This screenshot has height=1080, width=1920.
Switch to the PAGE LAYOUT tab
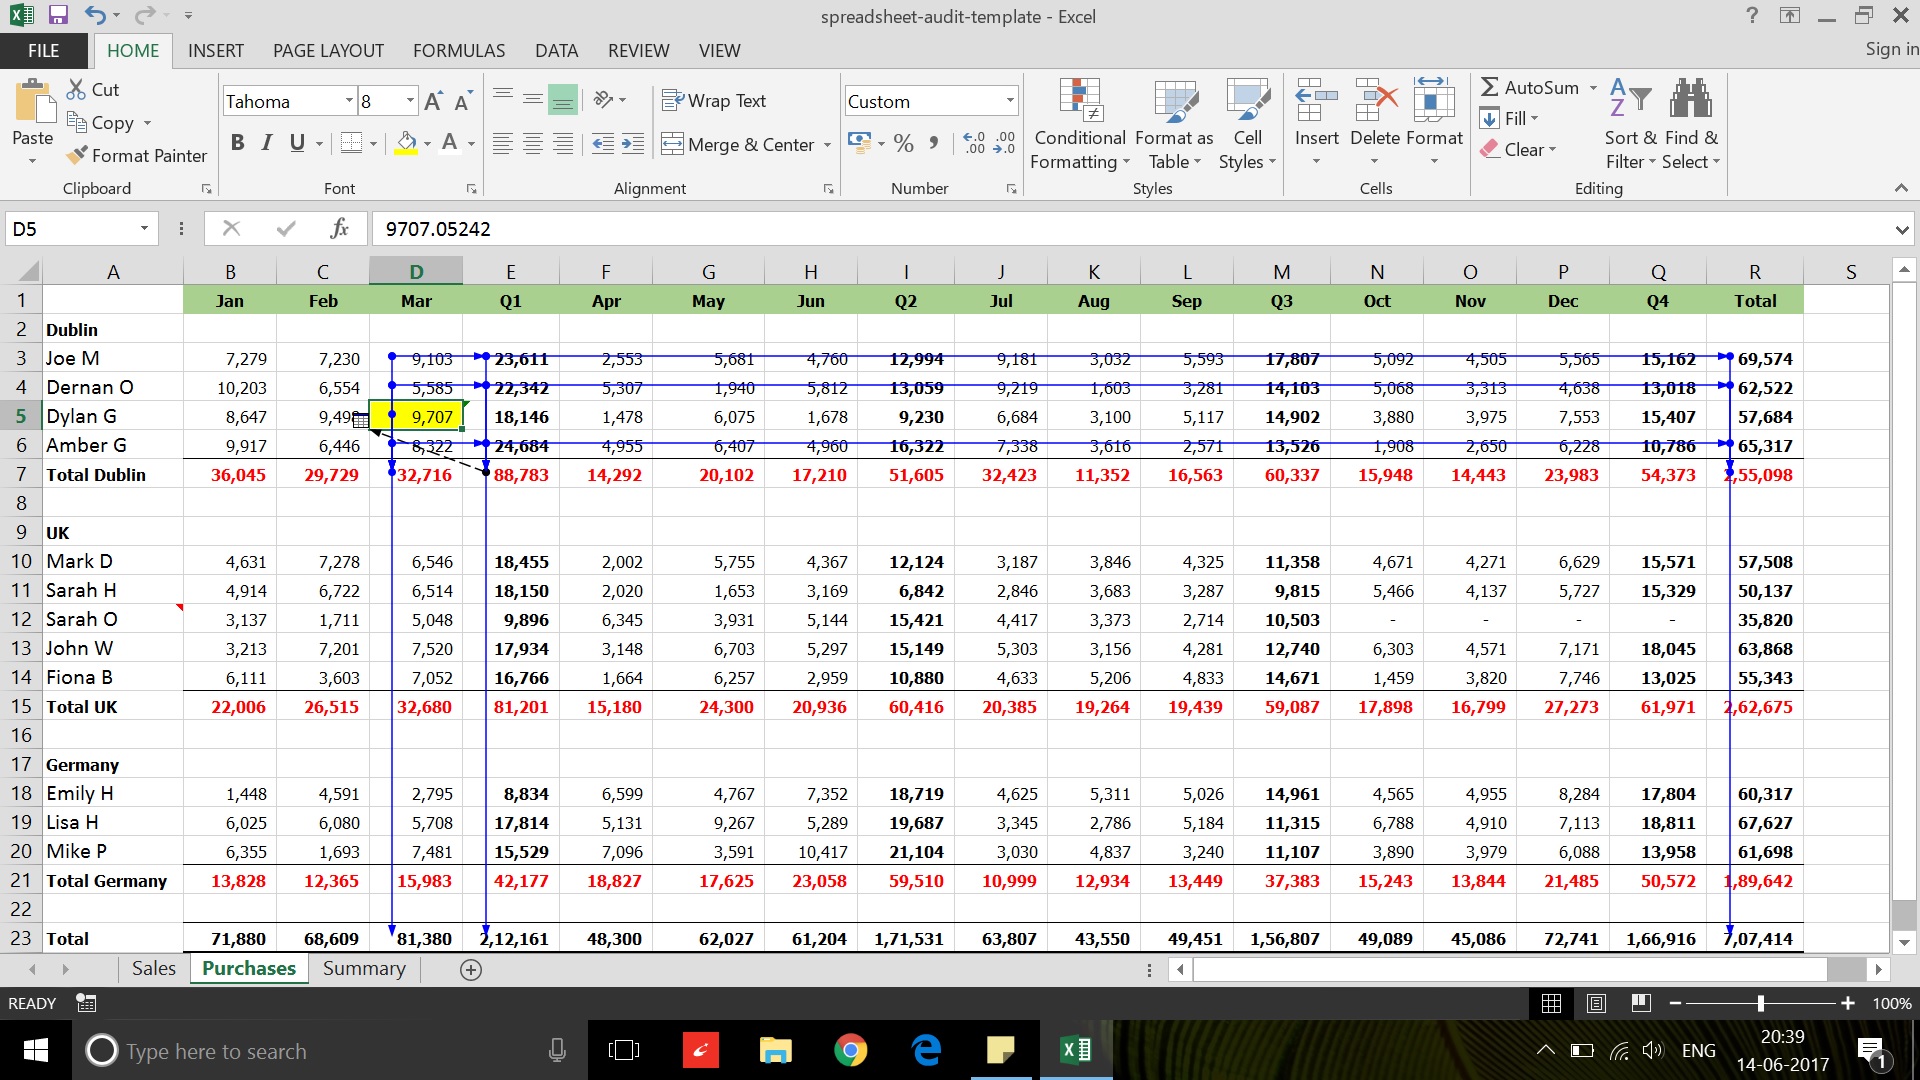(x=328, y=51)
